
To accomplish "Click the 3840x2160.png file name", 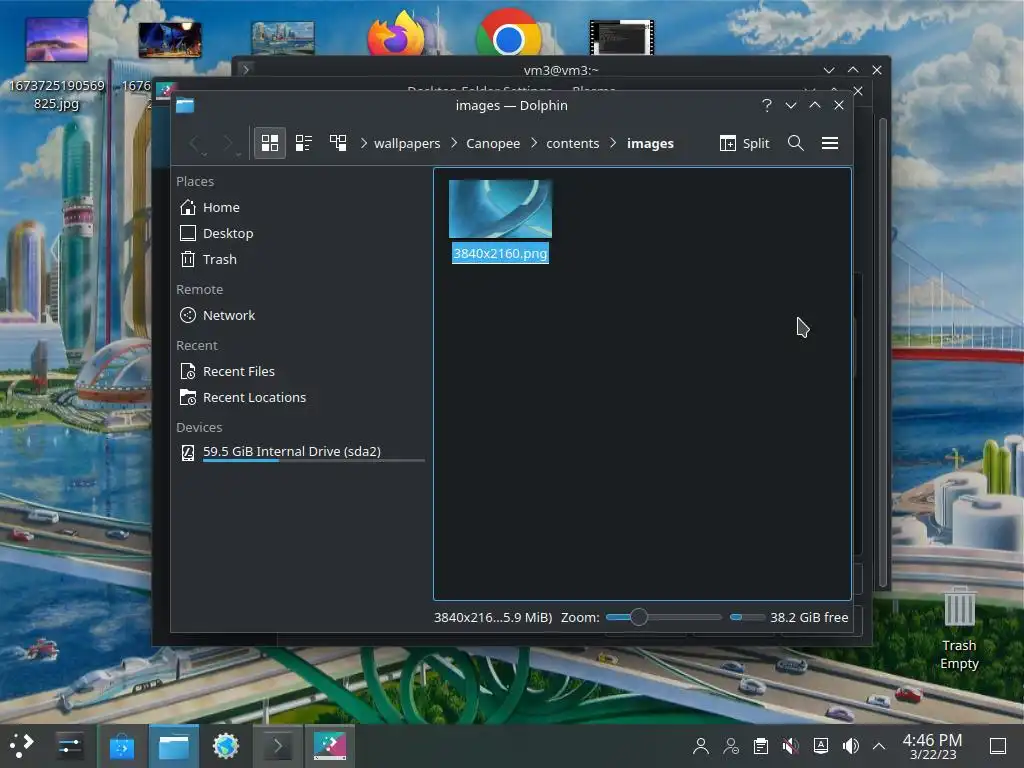I will (500, 253).
